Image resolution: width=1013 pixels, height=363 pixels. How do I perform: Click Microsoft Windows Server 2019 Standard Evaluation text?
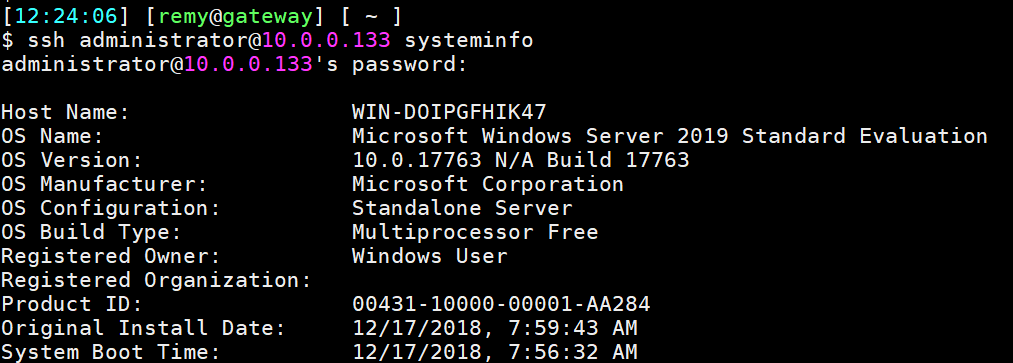(670, 136)
